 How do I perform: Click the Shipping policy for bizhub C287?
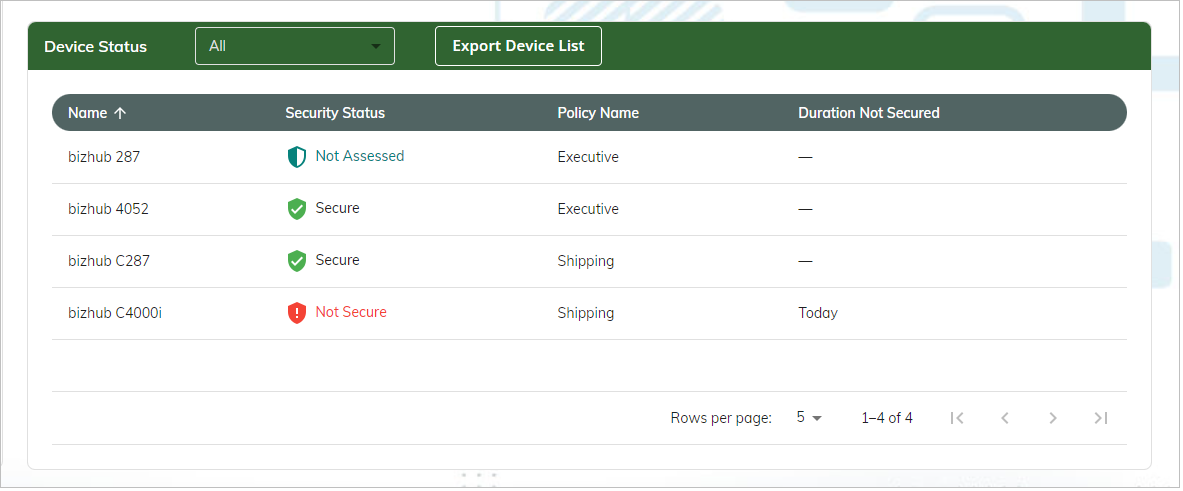(586, 261)
